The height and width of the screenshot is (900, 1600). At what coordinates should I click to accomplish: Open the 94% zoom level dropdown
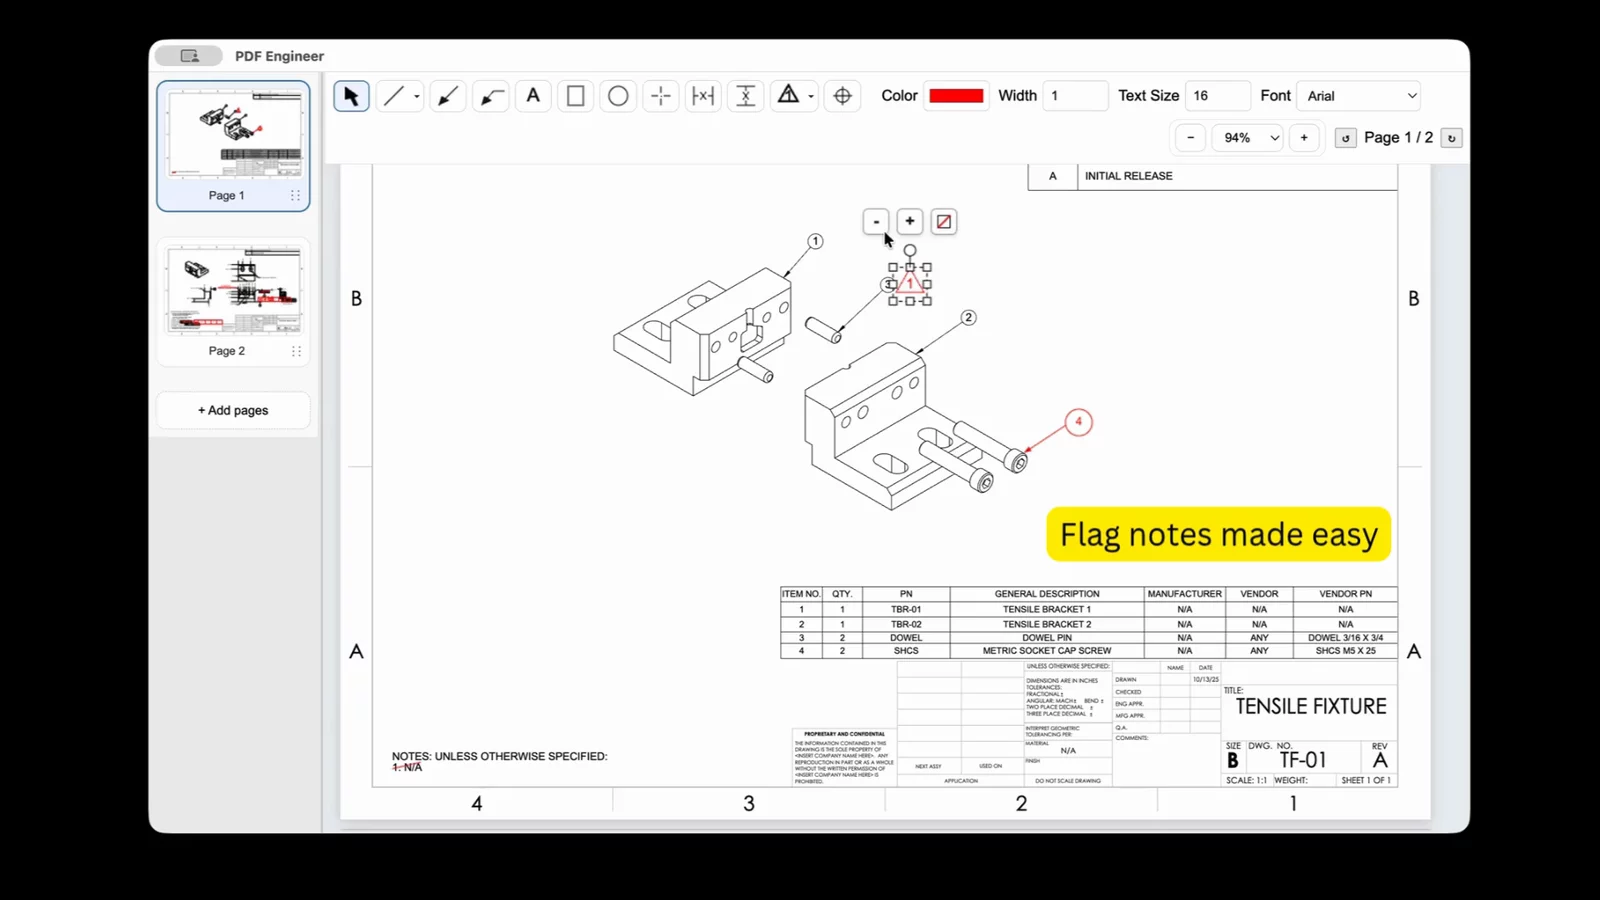1246,138
